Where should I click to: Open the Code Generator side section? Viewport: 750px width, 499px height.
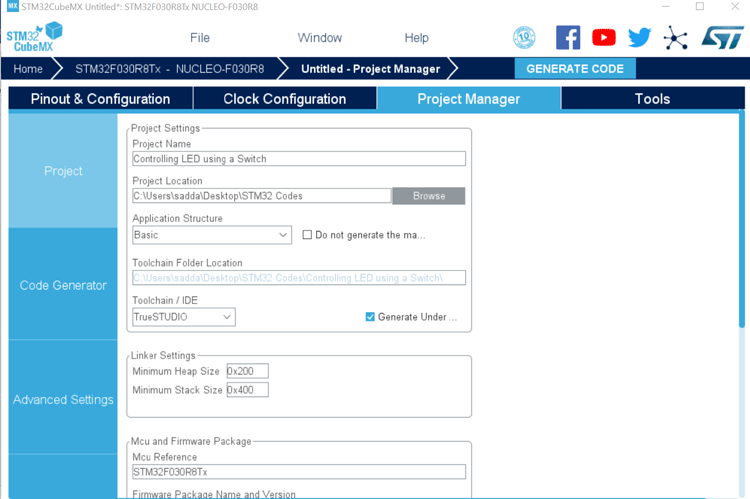pos(63,285)
